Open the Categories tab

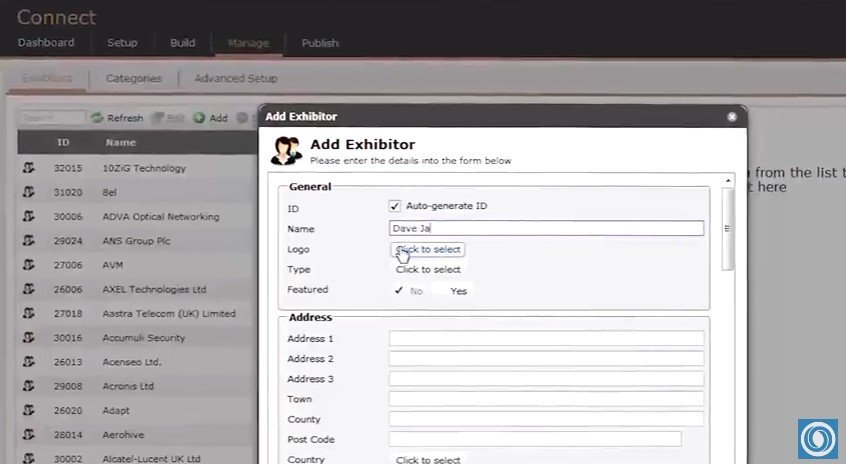(x=133, y=78)
